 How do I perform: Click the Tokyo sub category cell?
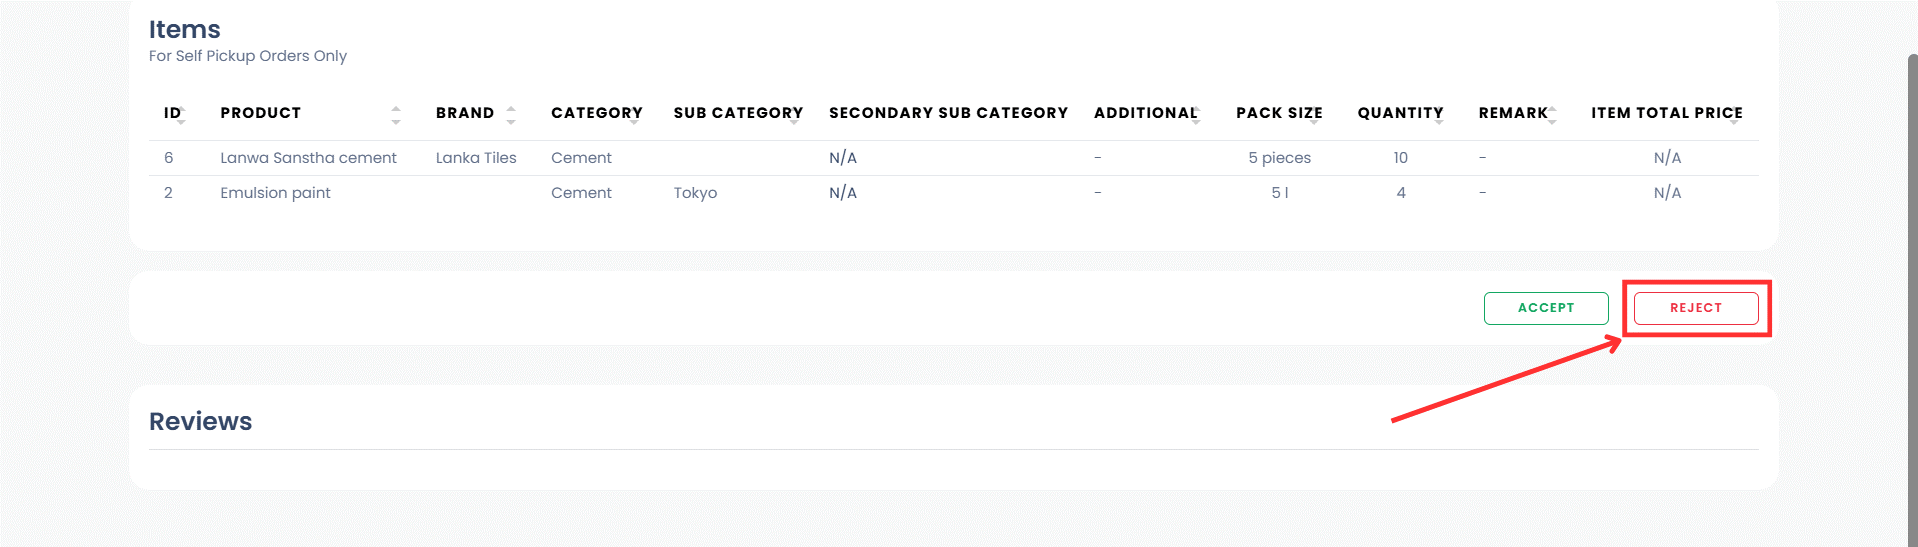[695, 193]
